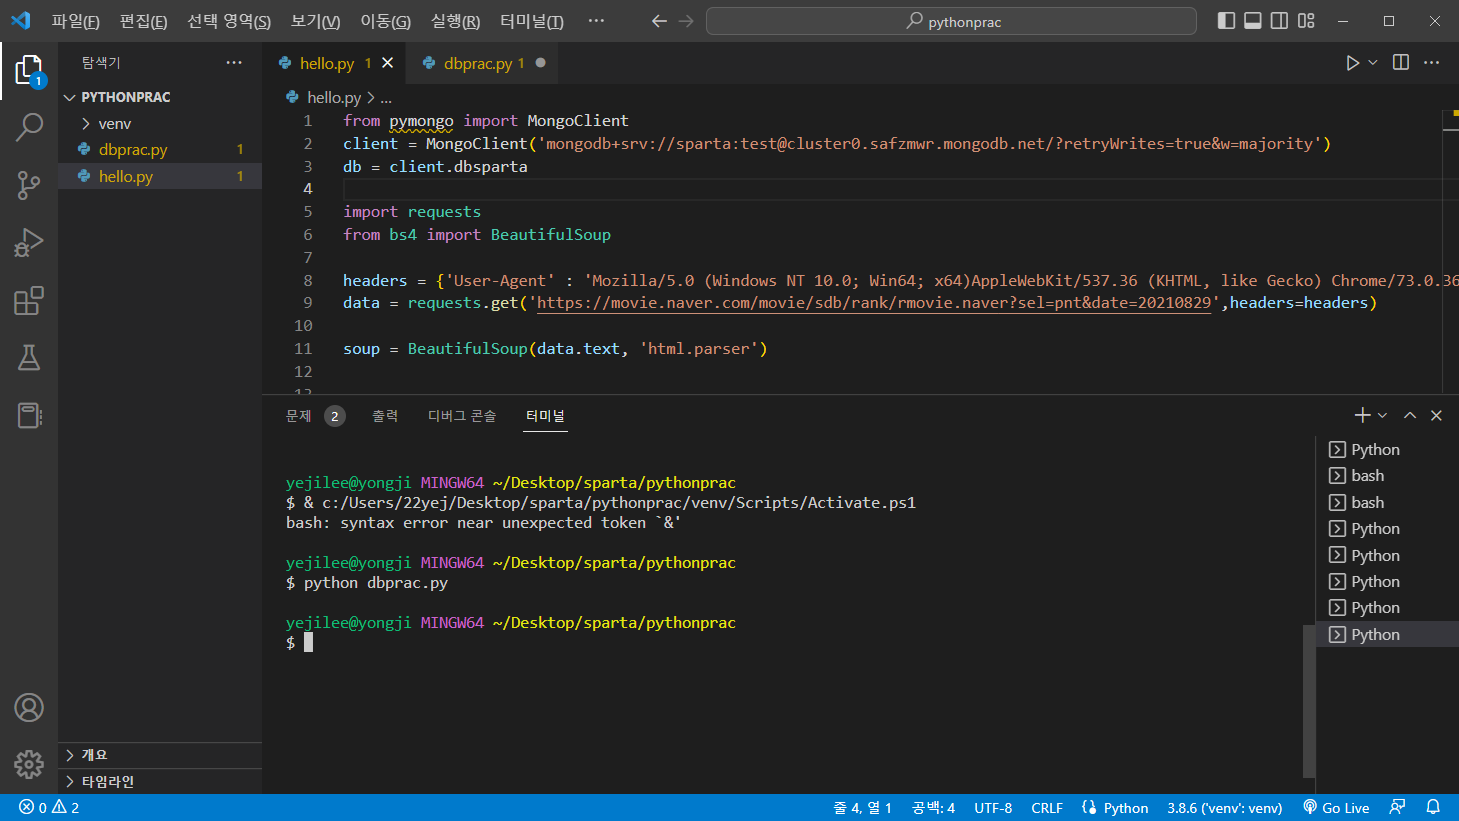Open editor more actions menu
This screenshot has width=1459, height=821.
coord(1432,63)
